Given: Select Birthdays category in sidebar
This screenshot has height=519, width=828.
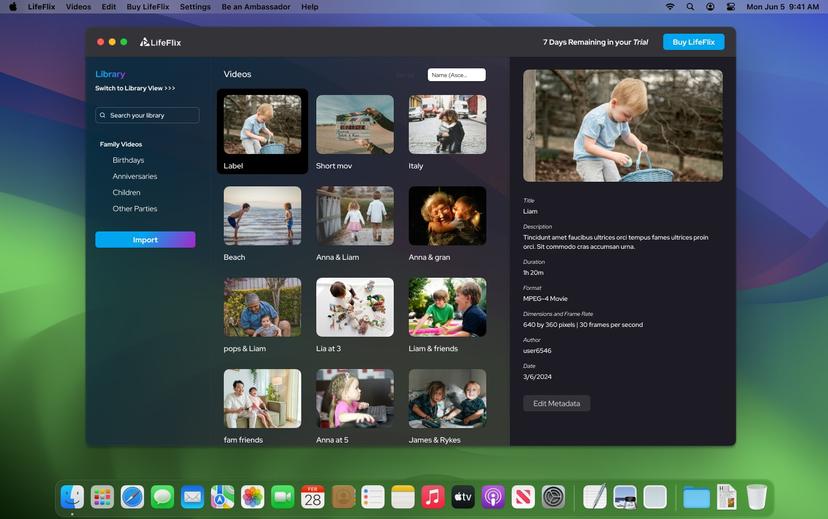Looking at the screenshot, I should click(128, 160).
